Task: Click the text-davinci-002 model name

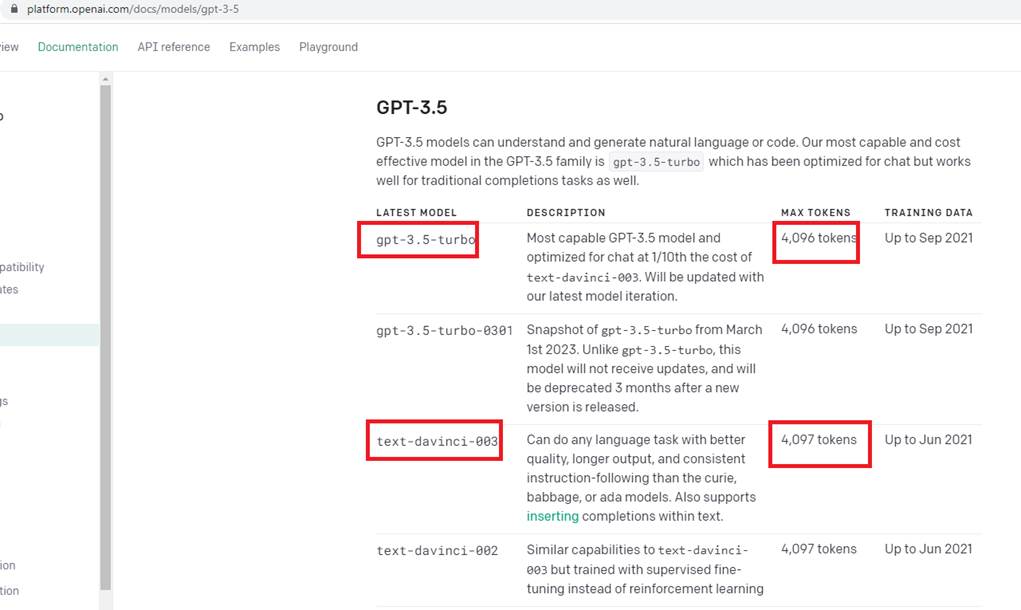Action: 437,550
